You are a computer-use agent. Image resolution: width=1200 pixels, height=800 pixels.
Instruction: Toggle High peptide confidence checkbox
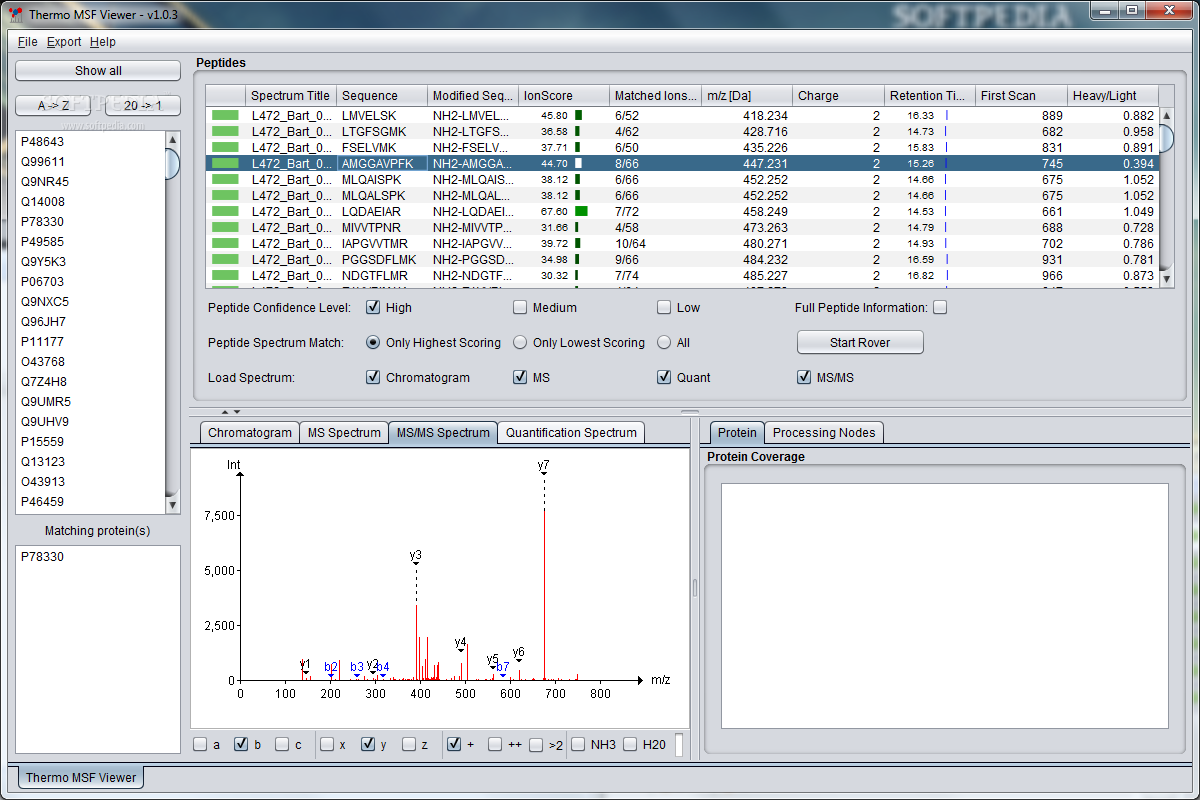tap(373, 307)
